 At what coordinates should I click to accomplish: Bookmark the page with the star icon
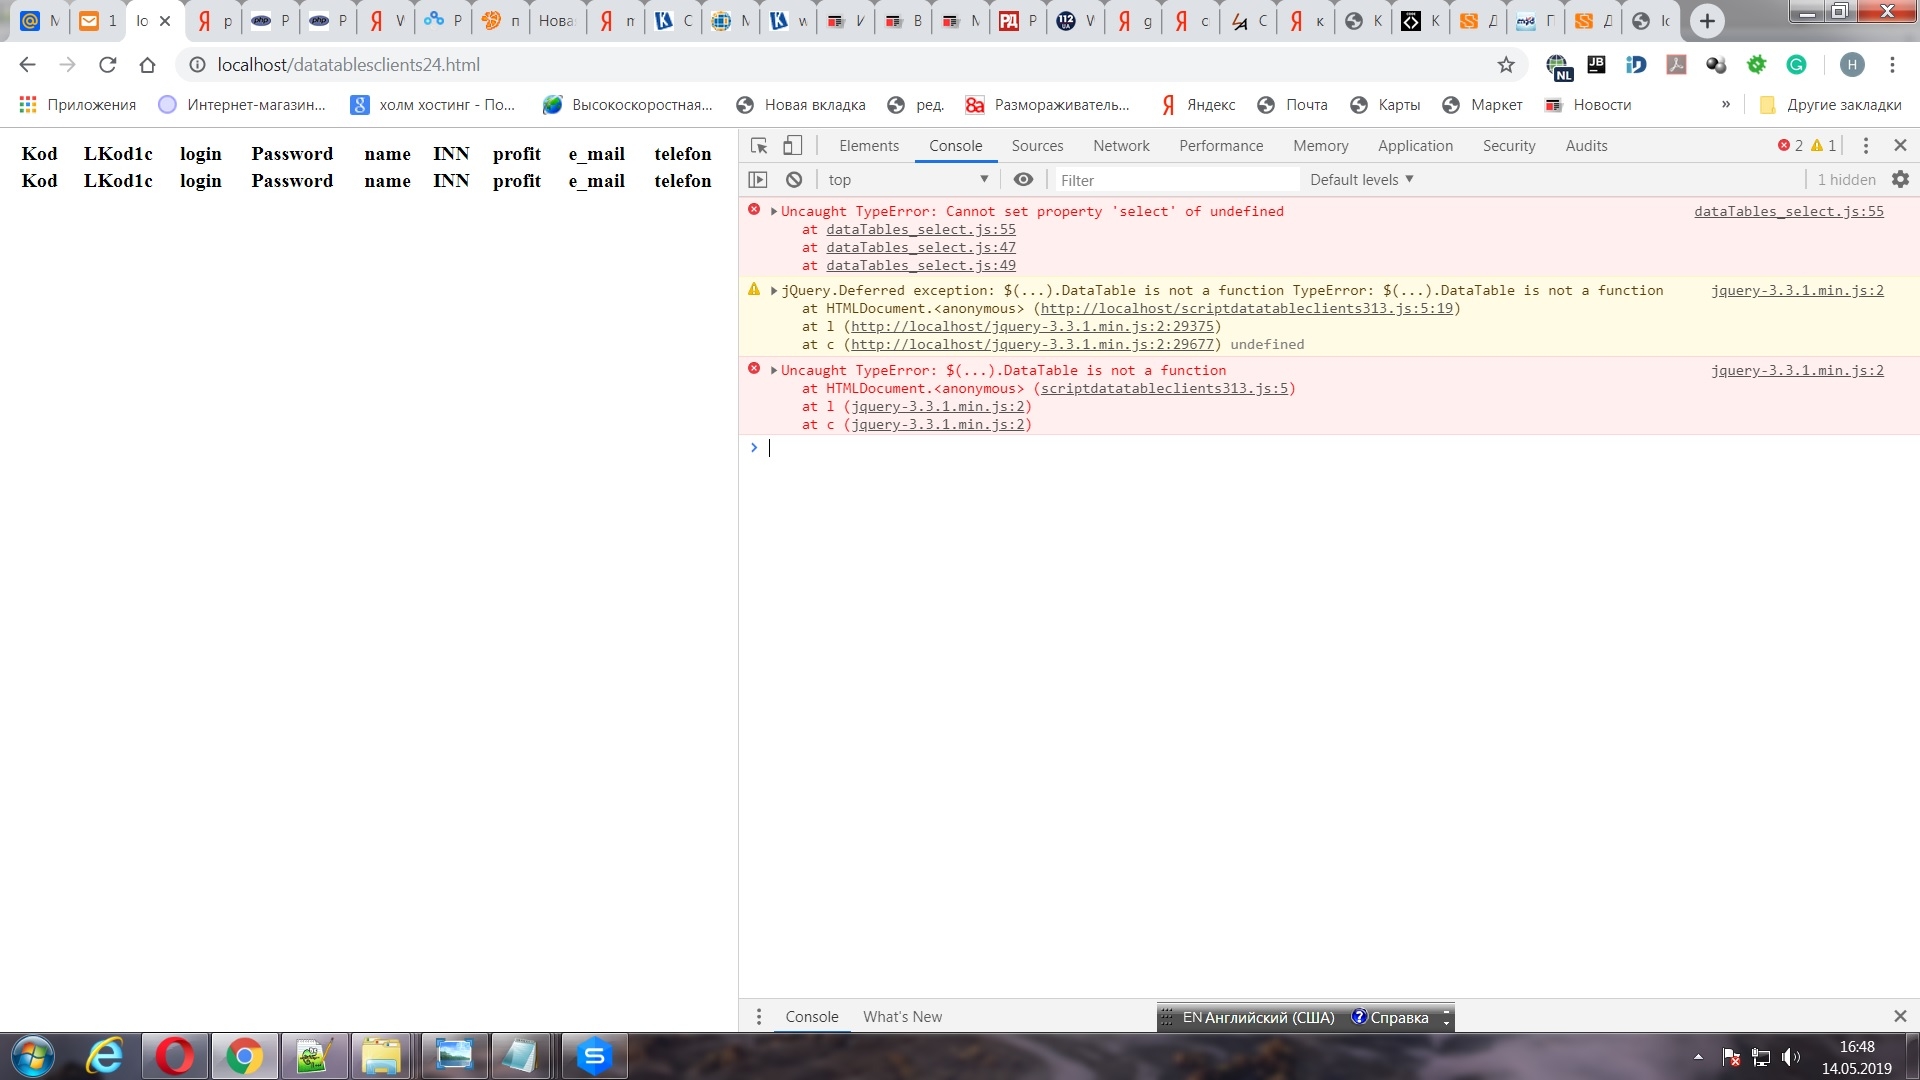coord(1506,65)
